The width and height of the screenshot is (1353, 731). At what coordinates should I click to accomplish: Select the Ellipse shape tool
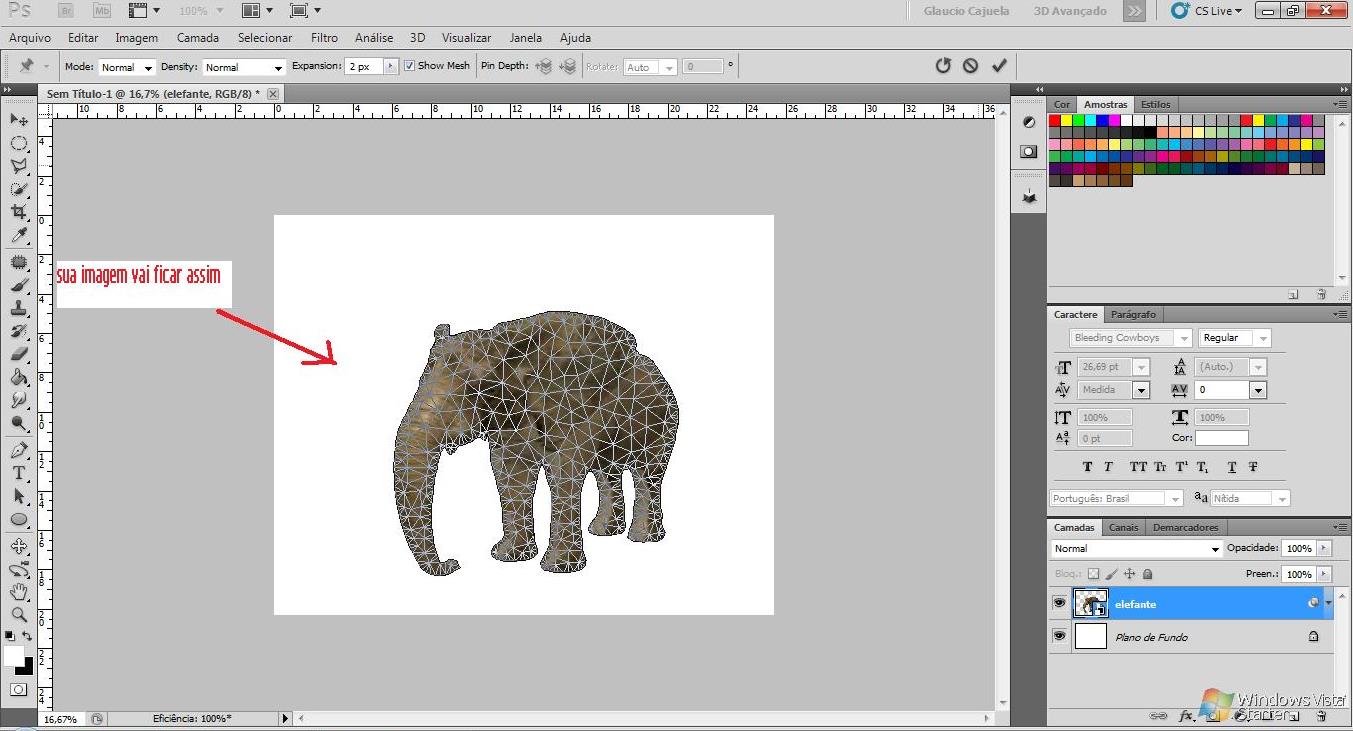click(x=19, y=519)
